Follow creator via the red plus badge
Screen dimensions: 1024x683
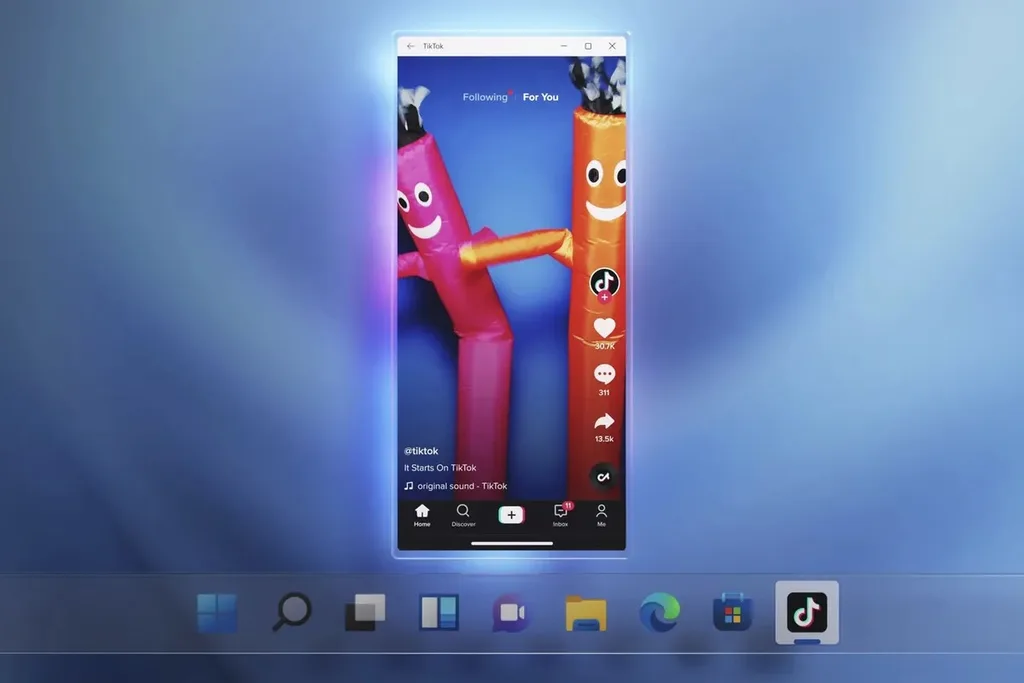click(604, 297)
